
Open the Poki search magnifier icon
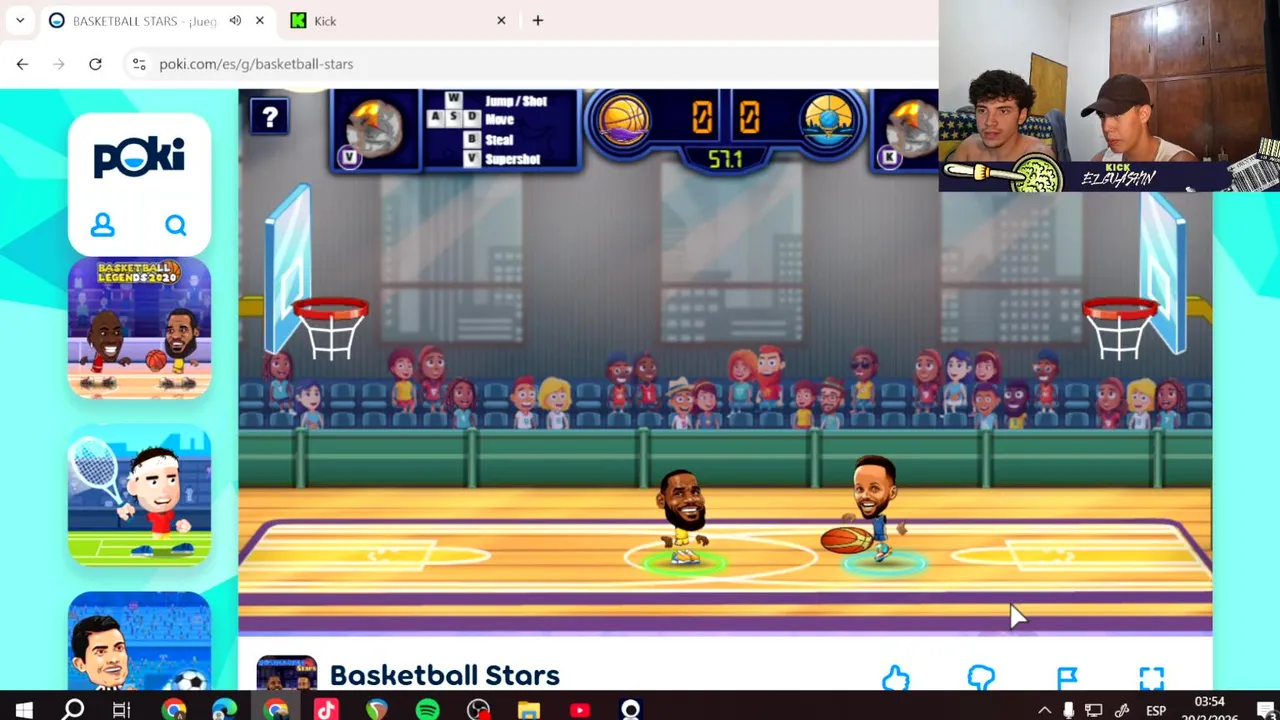point(175,226)
